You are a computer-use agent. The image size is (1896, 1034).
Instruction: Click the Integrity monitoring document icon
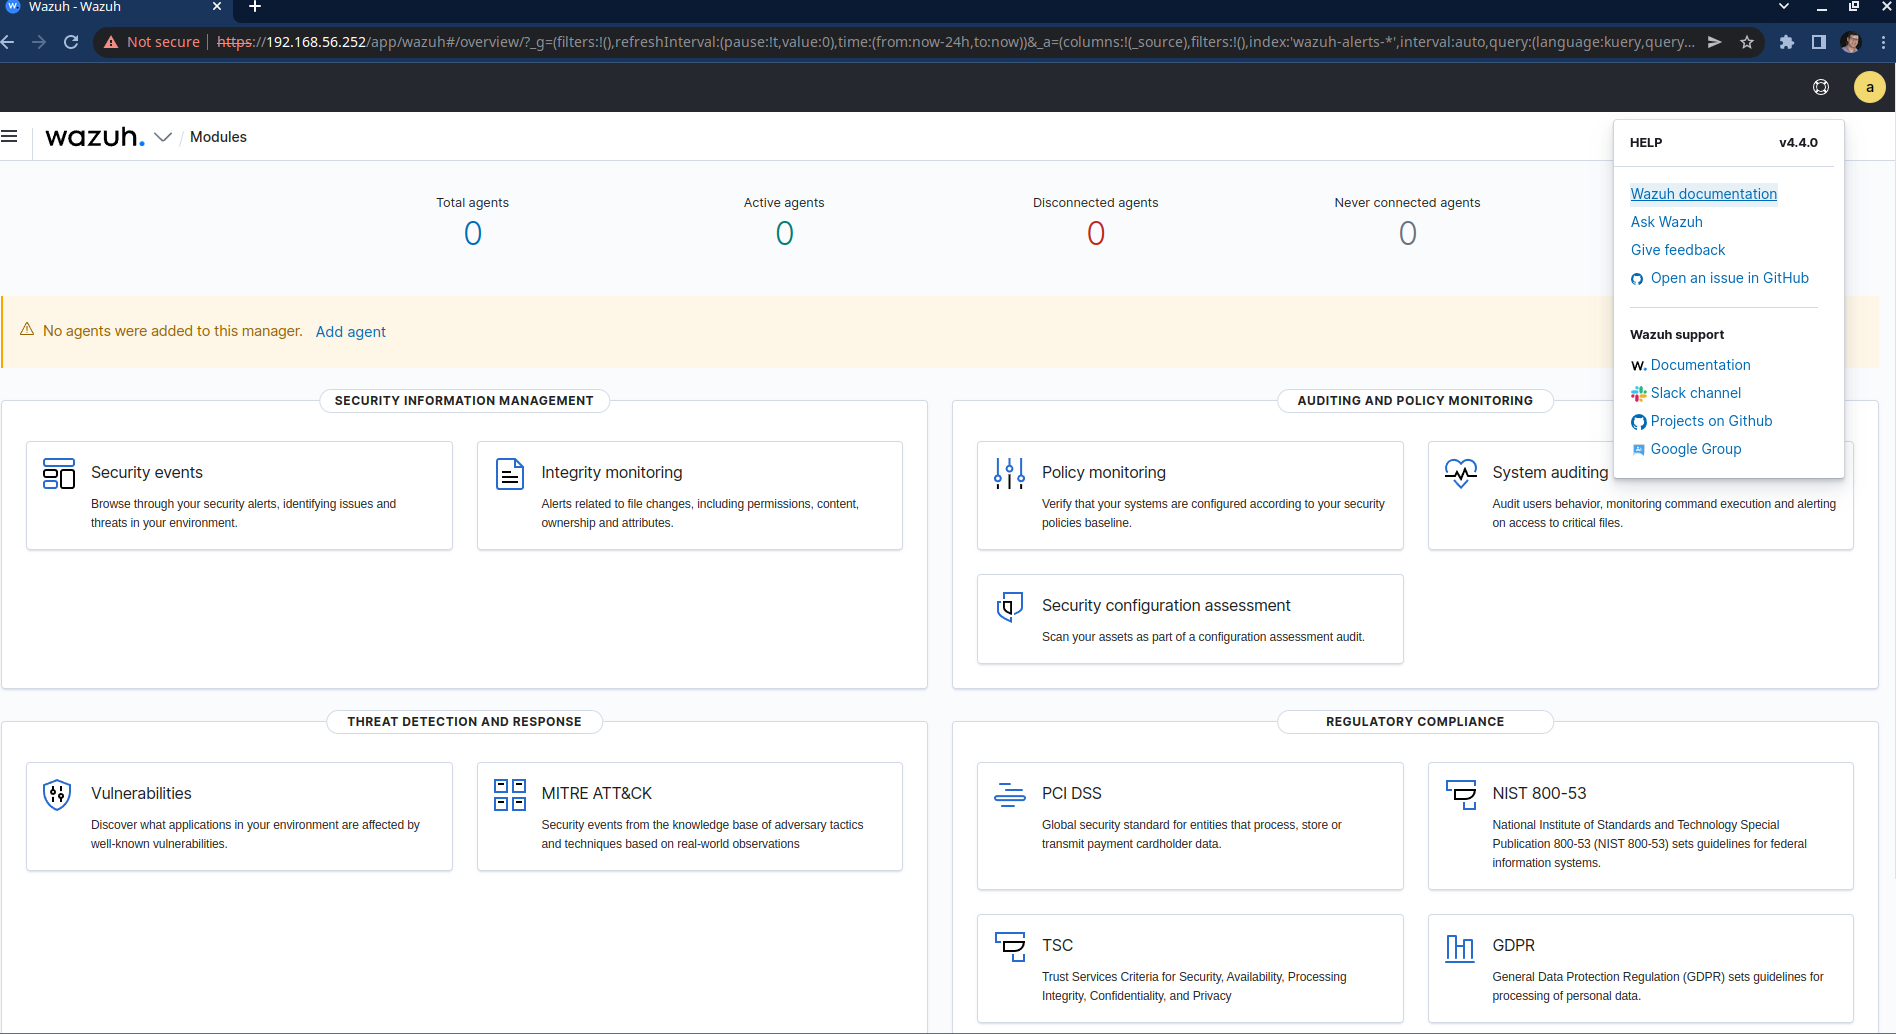510,474
